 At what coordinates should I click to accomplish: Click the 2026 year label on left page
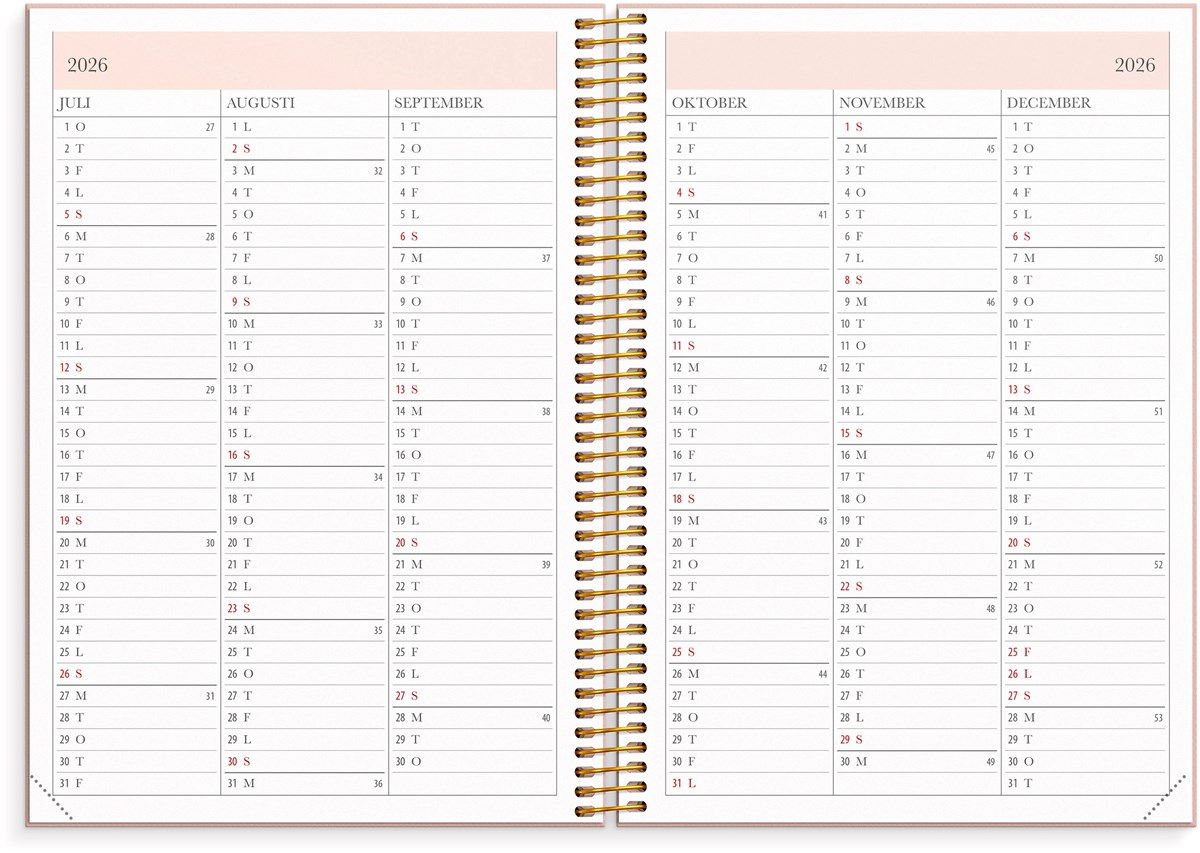pyautogui.click(x=87, y=66)
